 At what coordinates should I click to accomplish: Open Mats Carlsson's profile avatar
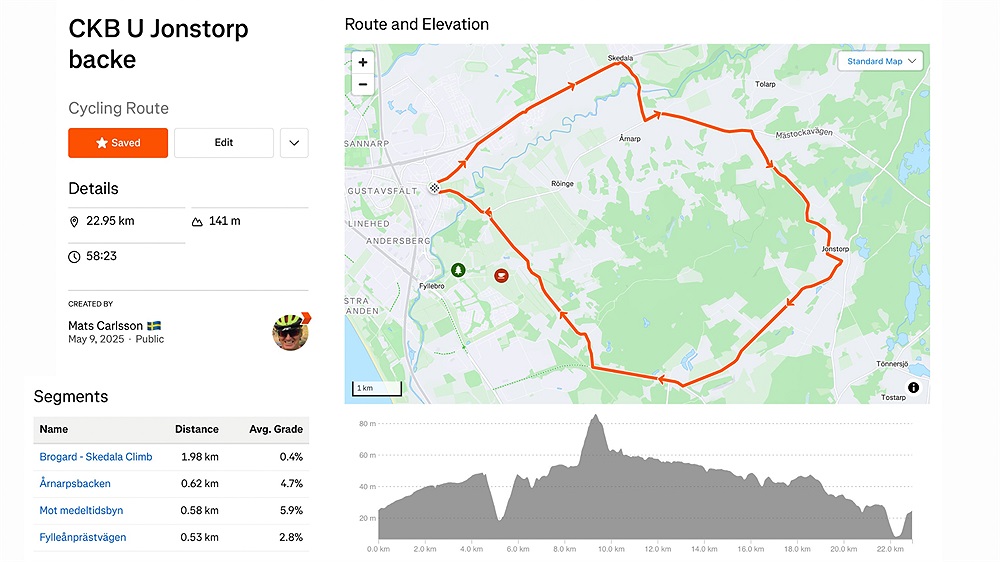click(291, 331)
